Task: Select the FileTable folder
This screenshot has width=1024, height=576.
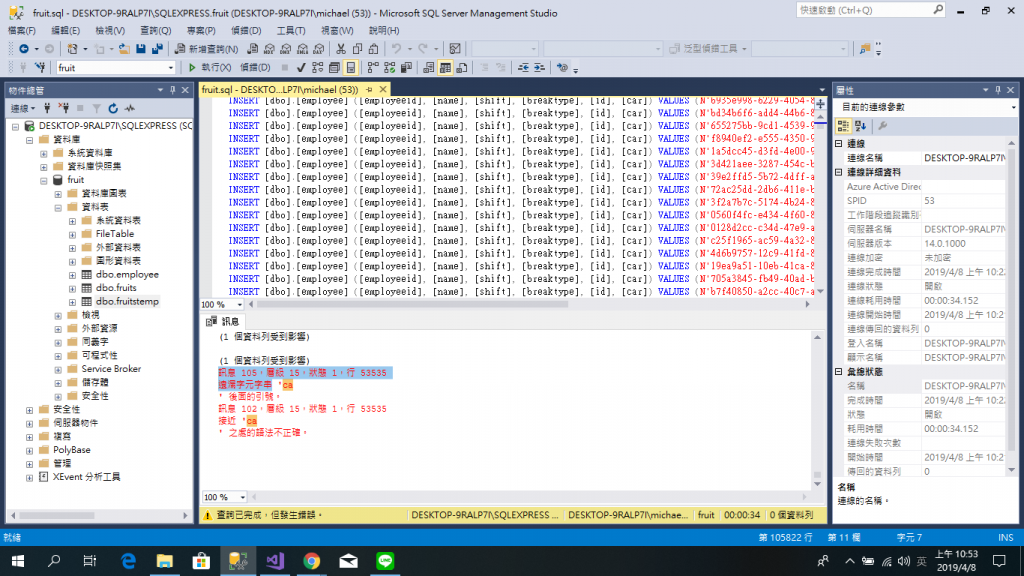Action: pos(114,234)
